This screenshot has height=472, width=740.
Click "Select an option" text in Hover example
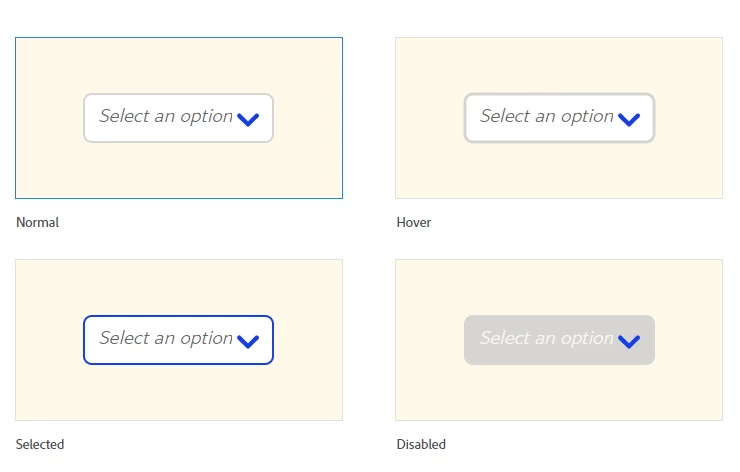pyautogui.click(x=546, y=117)
